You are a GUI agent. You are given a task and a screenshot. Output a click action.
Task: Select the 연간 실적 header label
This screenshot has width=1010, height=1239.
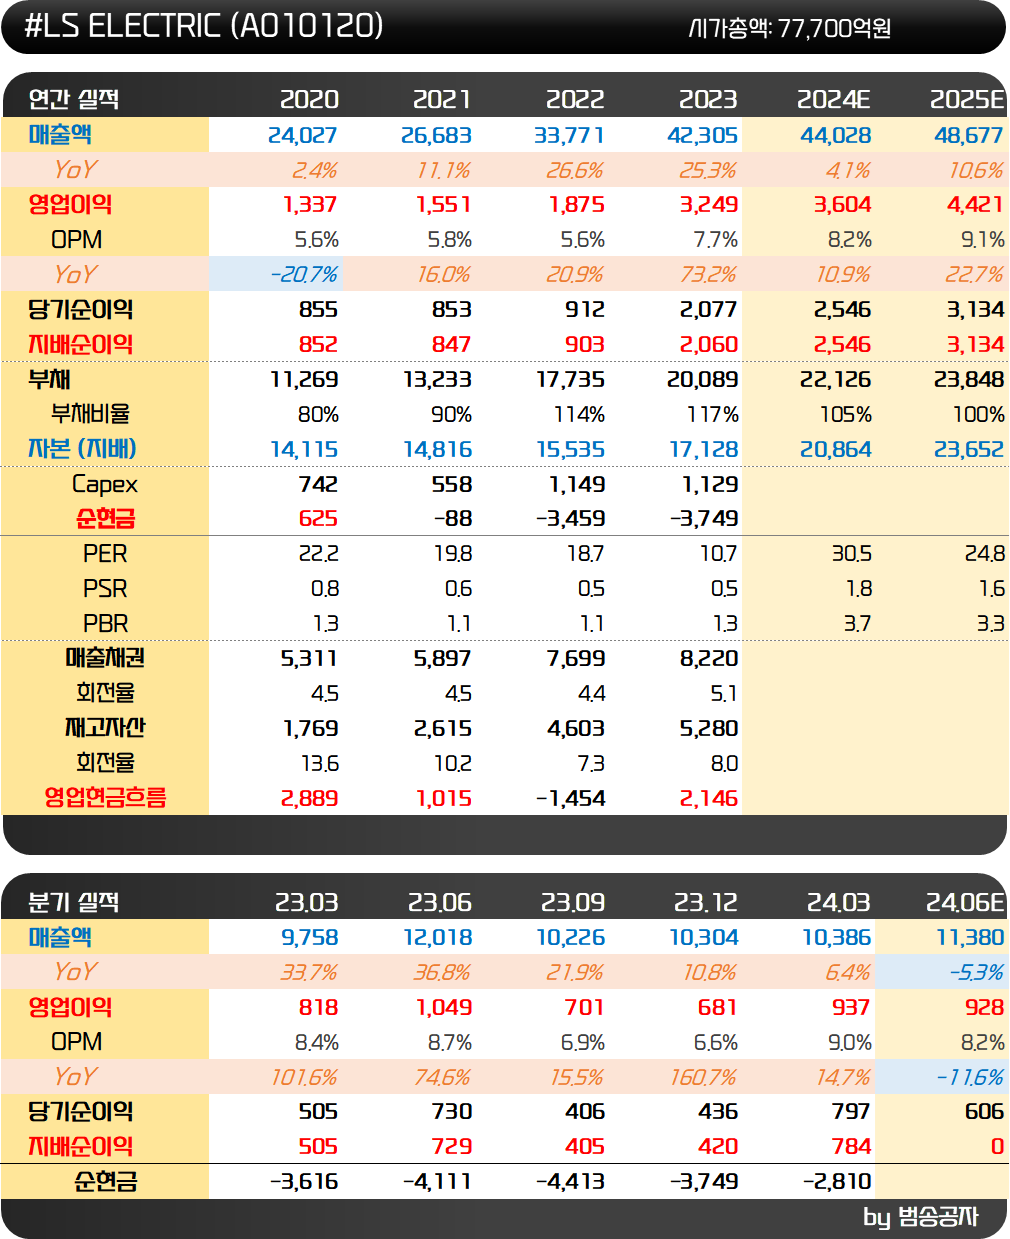click(74, 99)
